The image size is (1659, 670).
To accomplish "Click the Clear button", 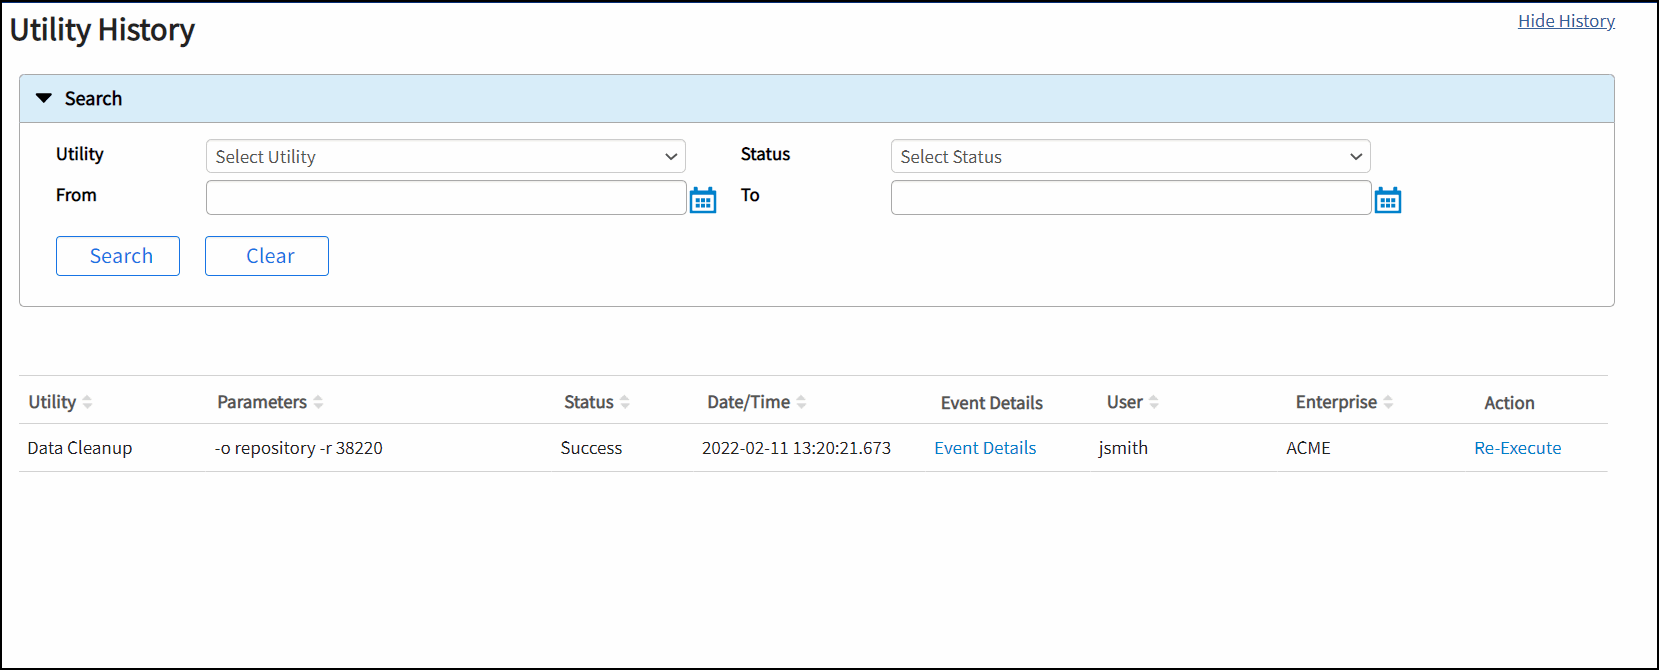I will (x=267, y=256).
